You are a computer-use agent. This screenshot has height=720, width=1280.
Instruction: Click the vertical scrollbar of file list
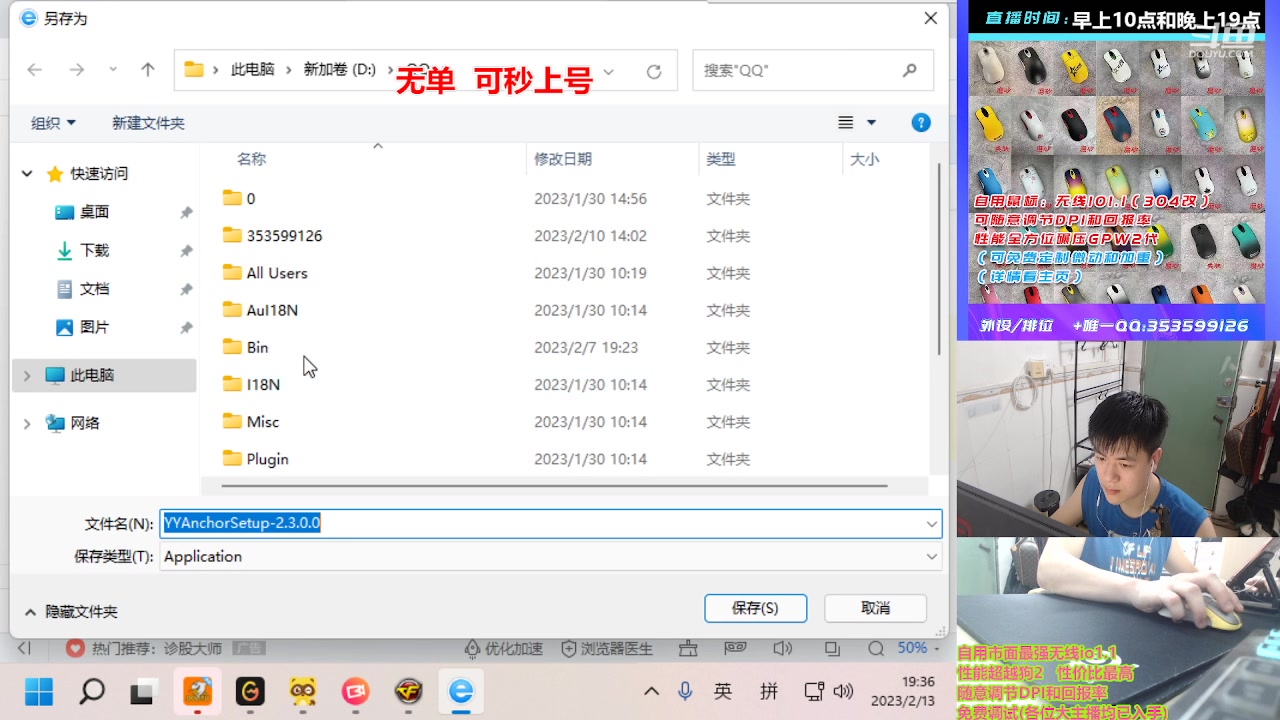point(938,258)
